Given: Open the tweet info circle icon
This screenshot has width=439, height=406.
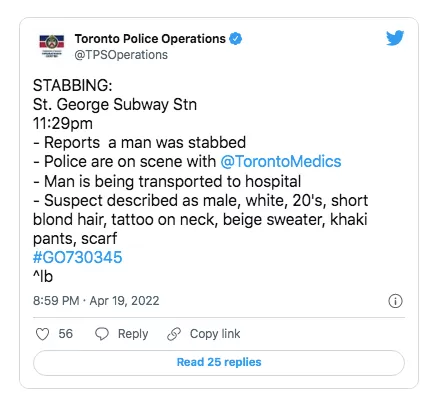Looking at the screenshot, I should tap(395, 301).
